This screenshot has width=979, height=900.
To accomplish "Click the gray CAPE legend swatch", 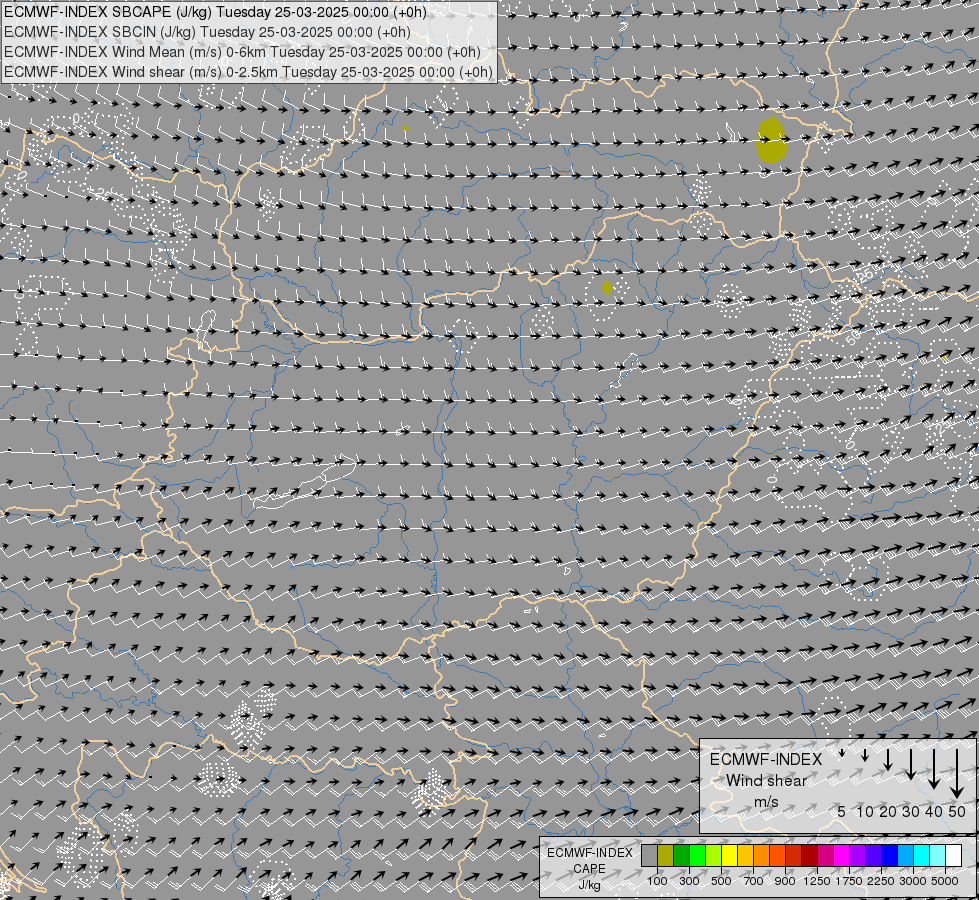I will click(x=649, y=855).
